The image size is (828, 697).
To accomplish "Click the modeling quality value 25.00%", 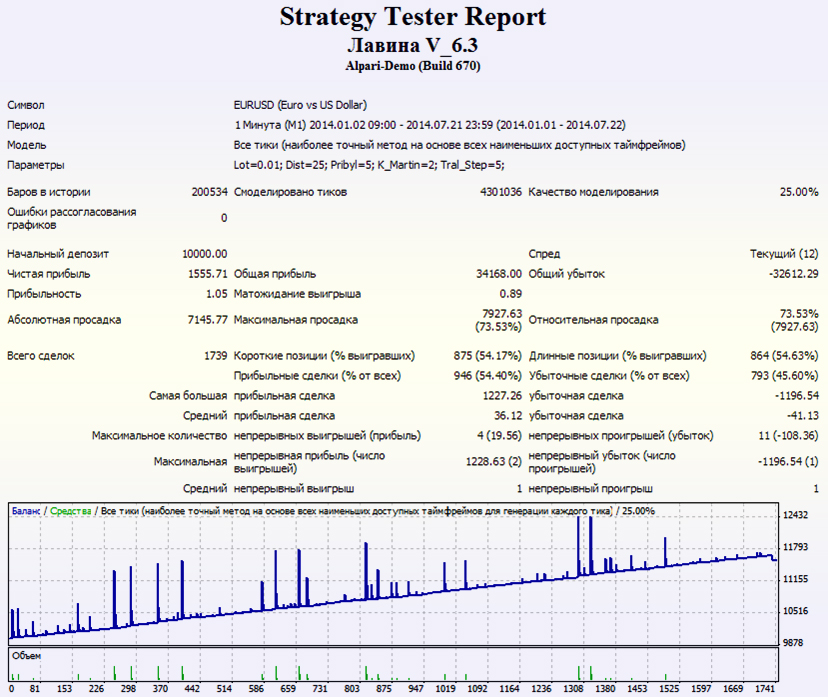I will click(799, 192).
